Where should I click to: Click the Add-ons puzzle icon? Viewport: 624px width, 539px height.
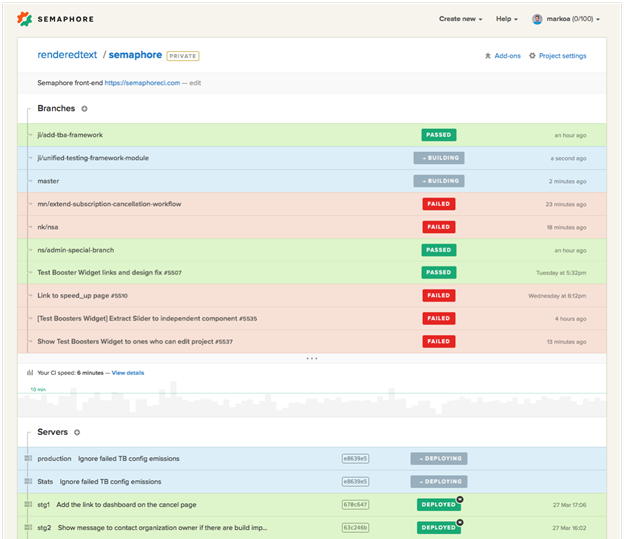(x=487, y=56)
